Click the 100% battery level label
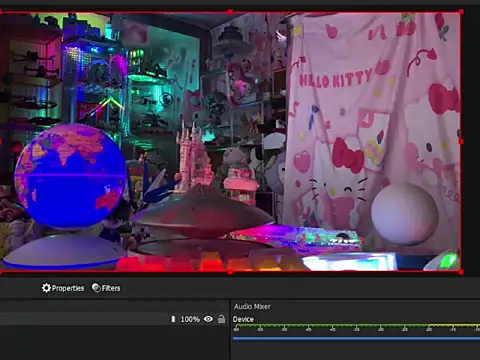 190,319
